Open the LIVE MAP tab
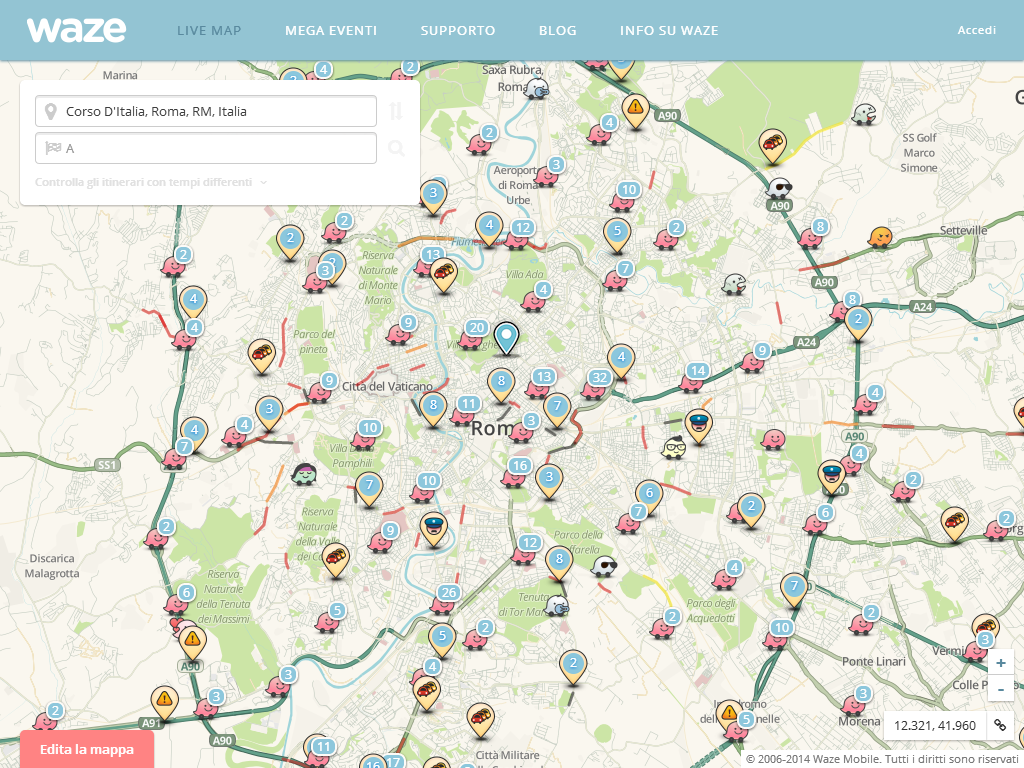Image resolution: width=1024 pixels, height=768 pixels. pyautogui.click(x=209, y=31)
